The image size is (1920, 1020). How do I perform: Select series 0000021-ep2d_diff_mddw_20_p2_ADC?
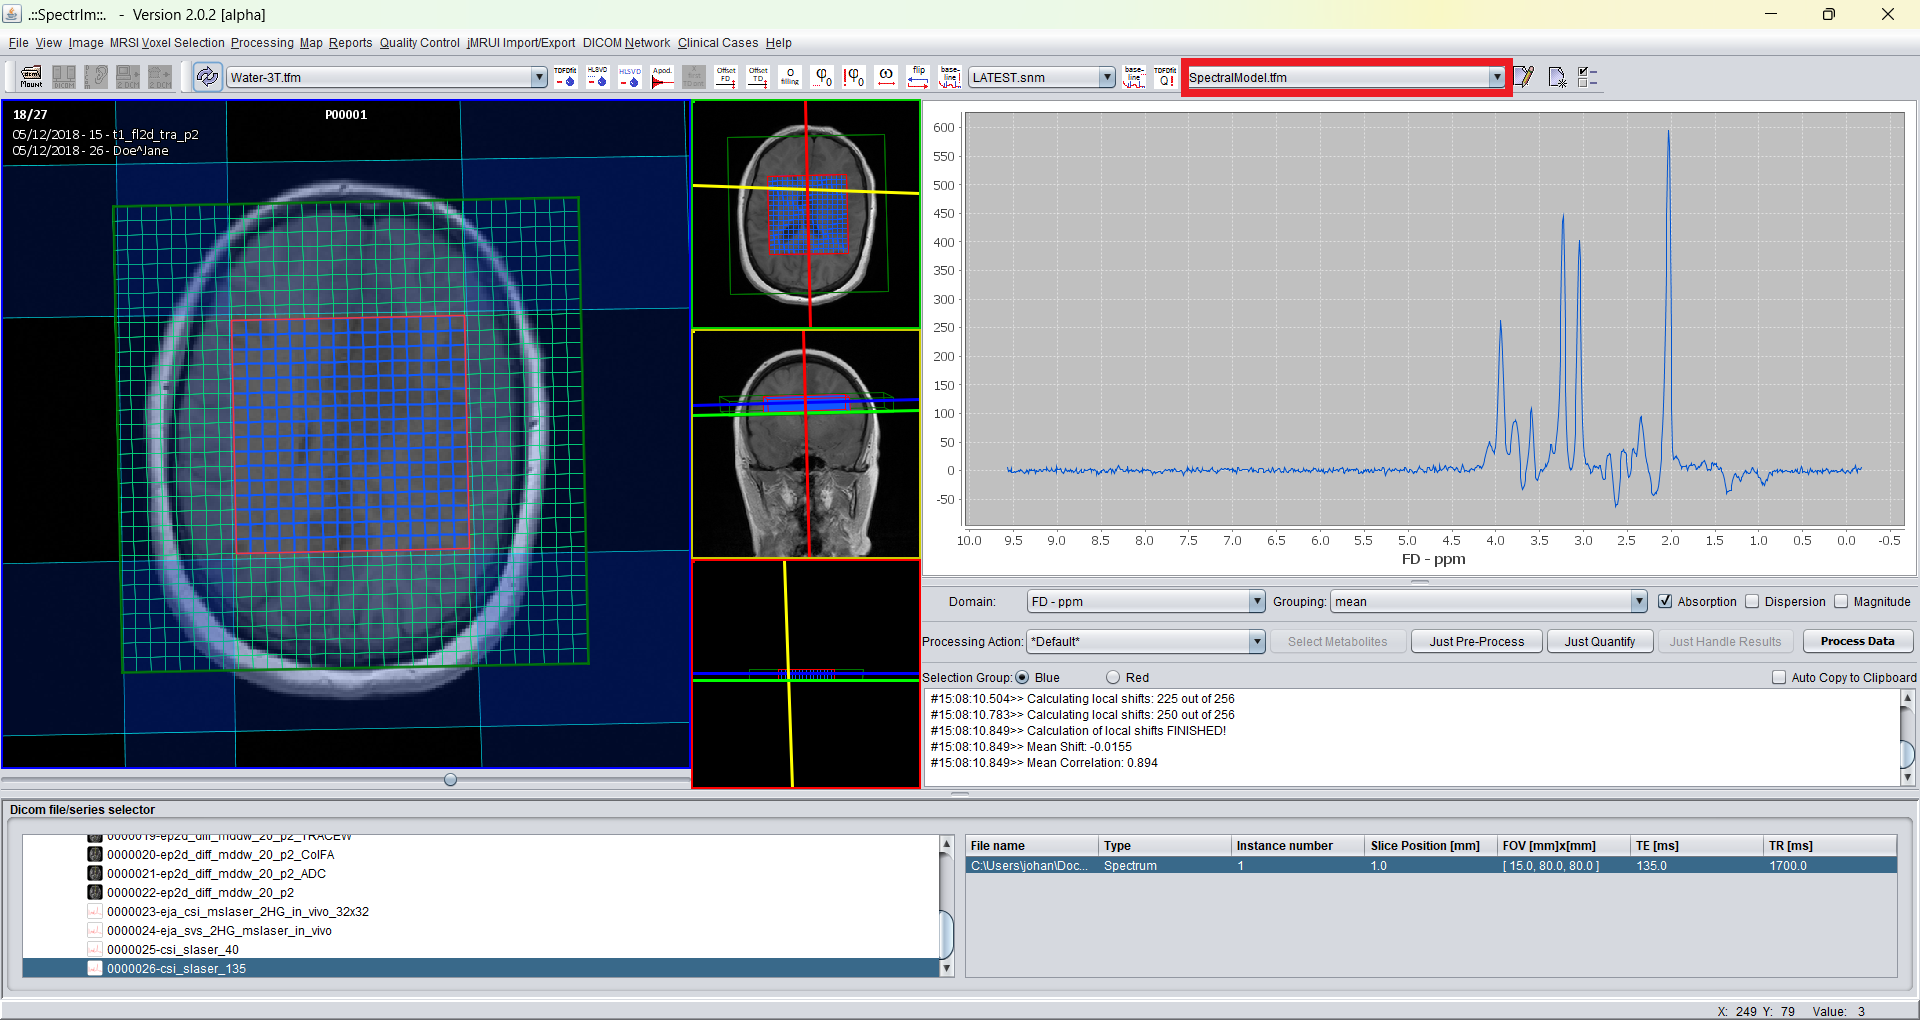(216, 873)
